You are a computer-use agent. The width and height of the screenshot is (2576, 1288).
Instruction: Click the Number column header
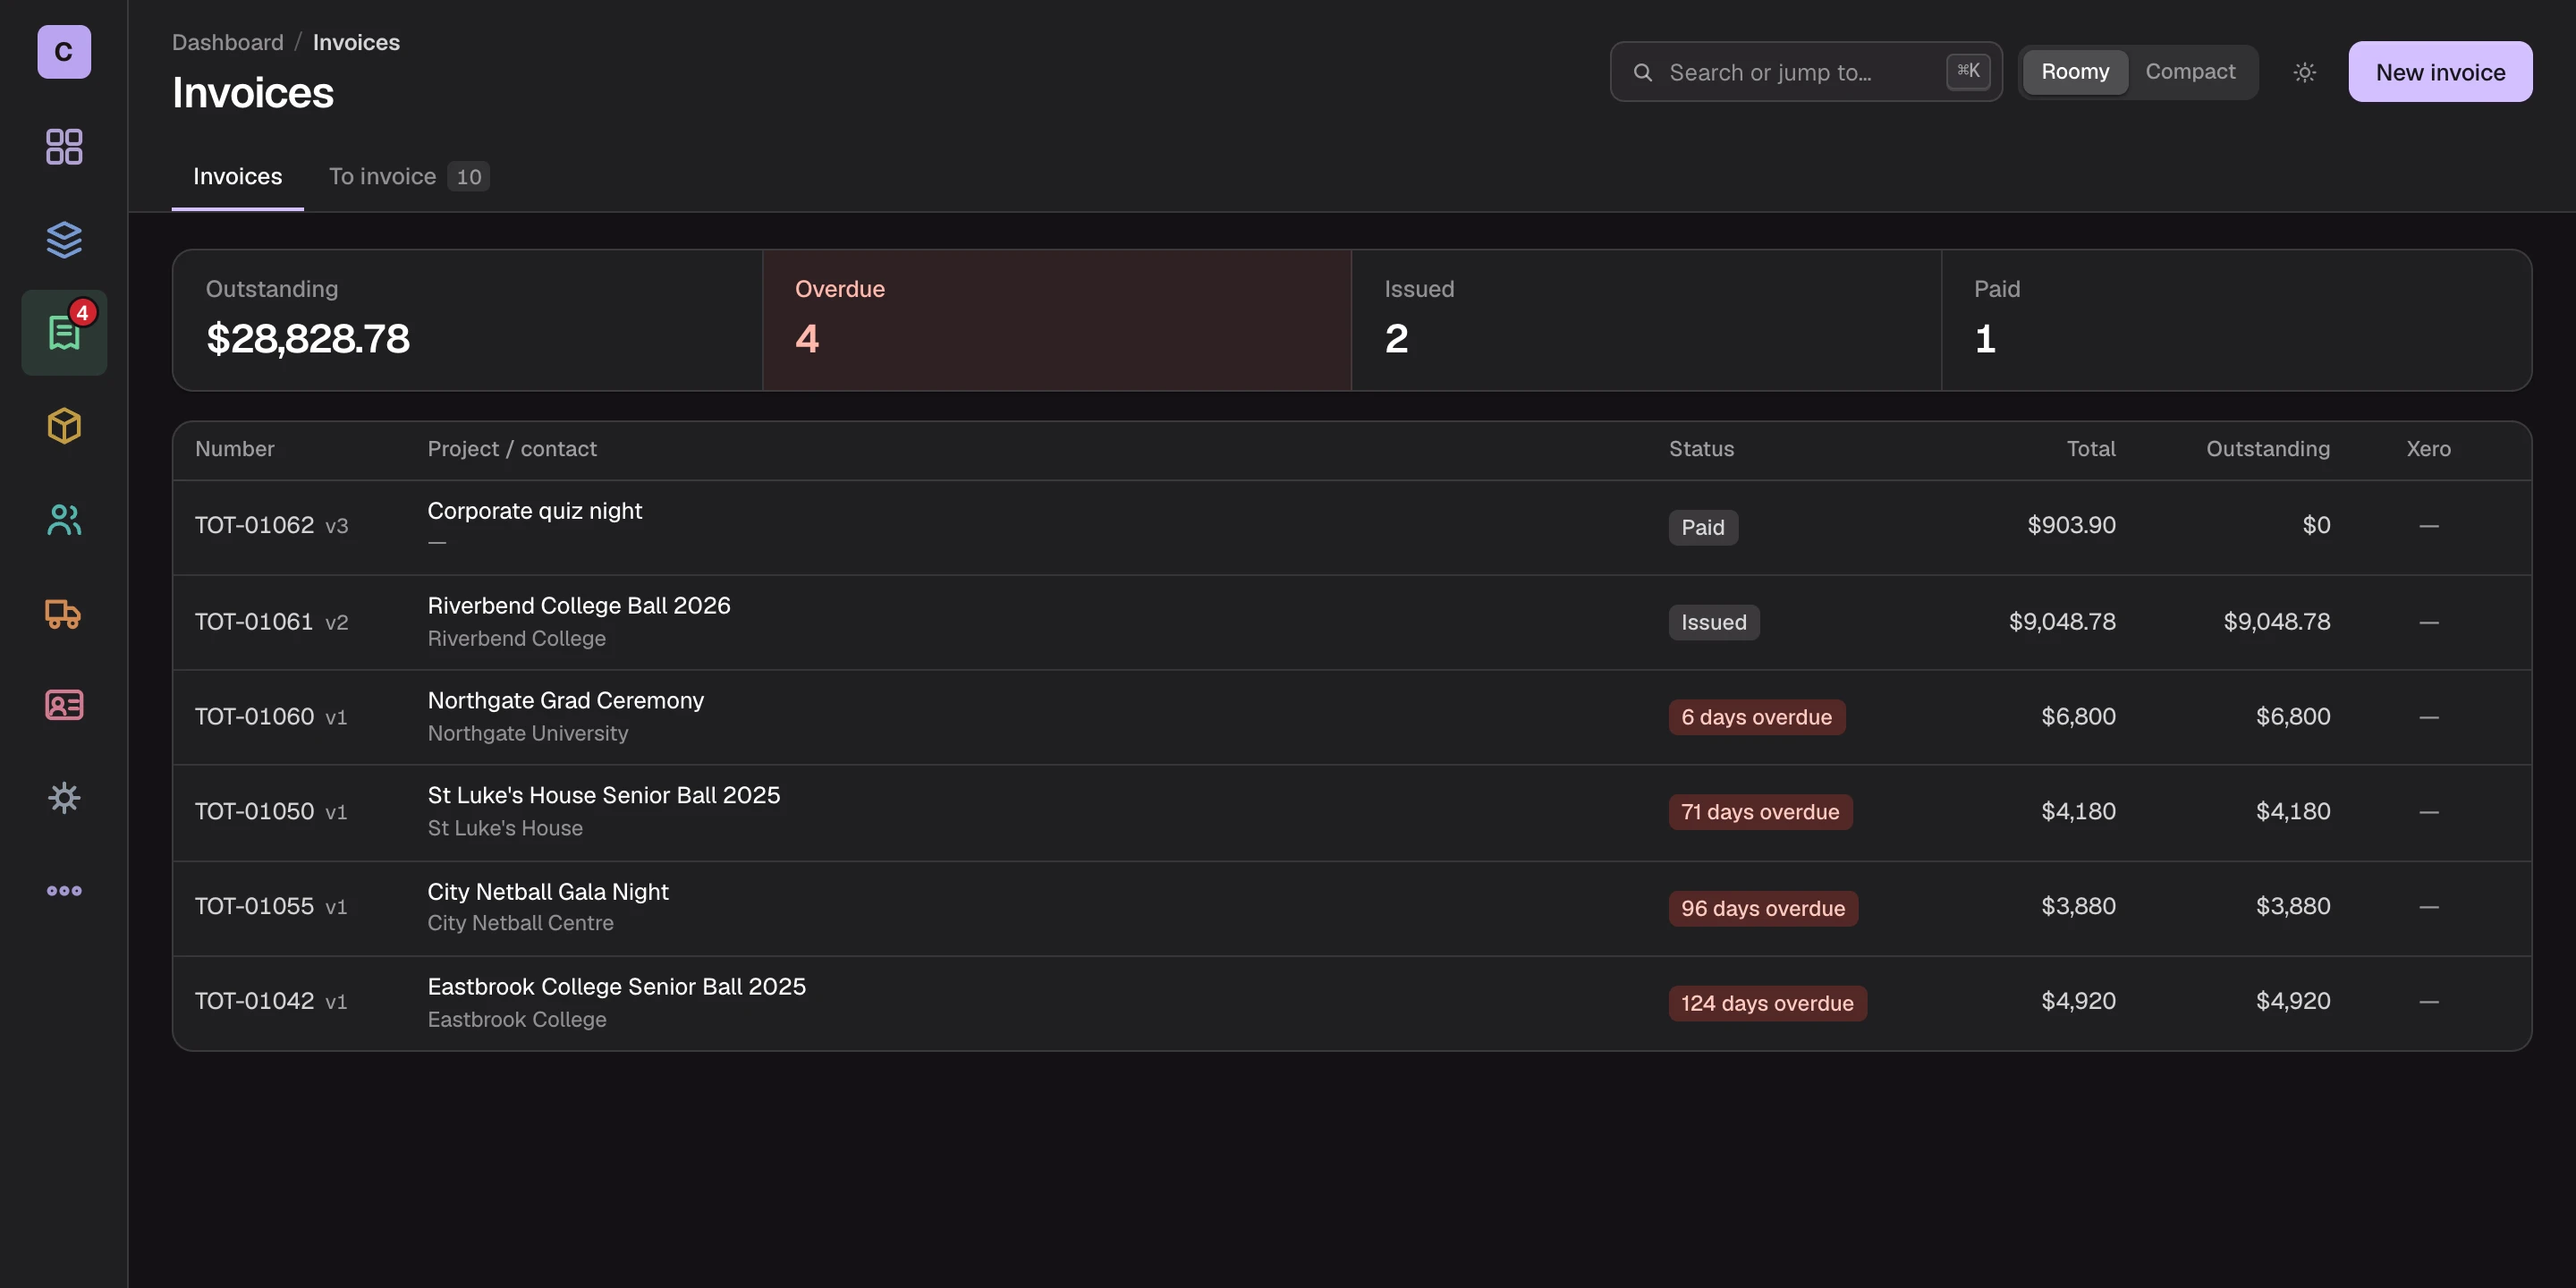tap(234, 449)
